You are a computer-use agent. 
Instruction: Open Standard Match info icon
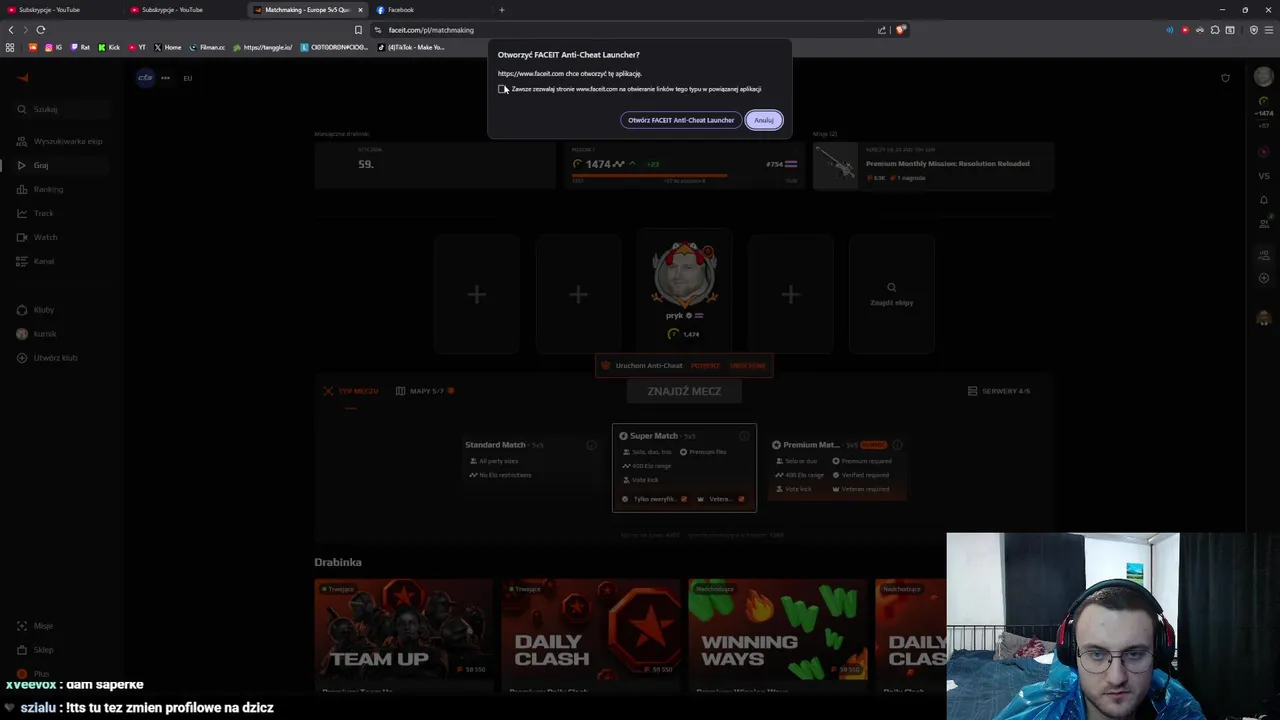tap(592, 445)
